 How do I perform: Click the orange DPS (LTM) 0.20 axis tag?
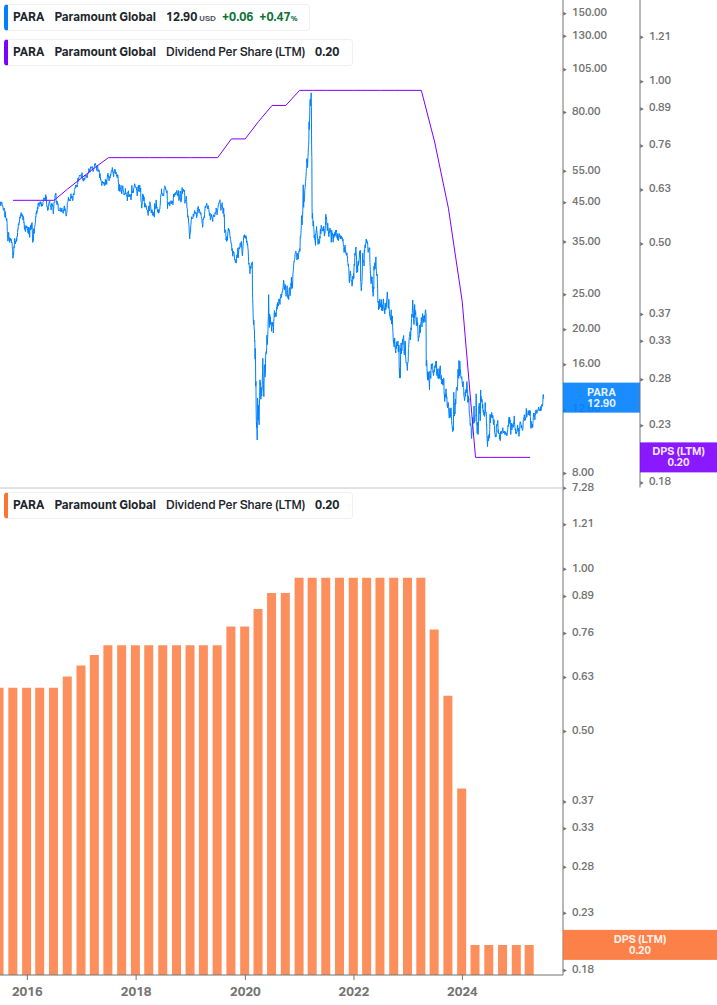639,945
